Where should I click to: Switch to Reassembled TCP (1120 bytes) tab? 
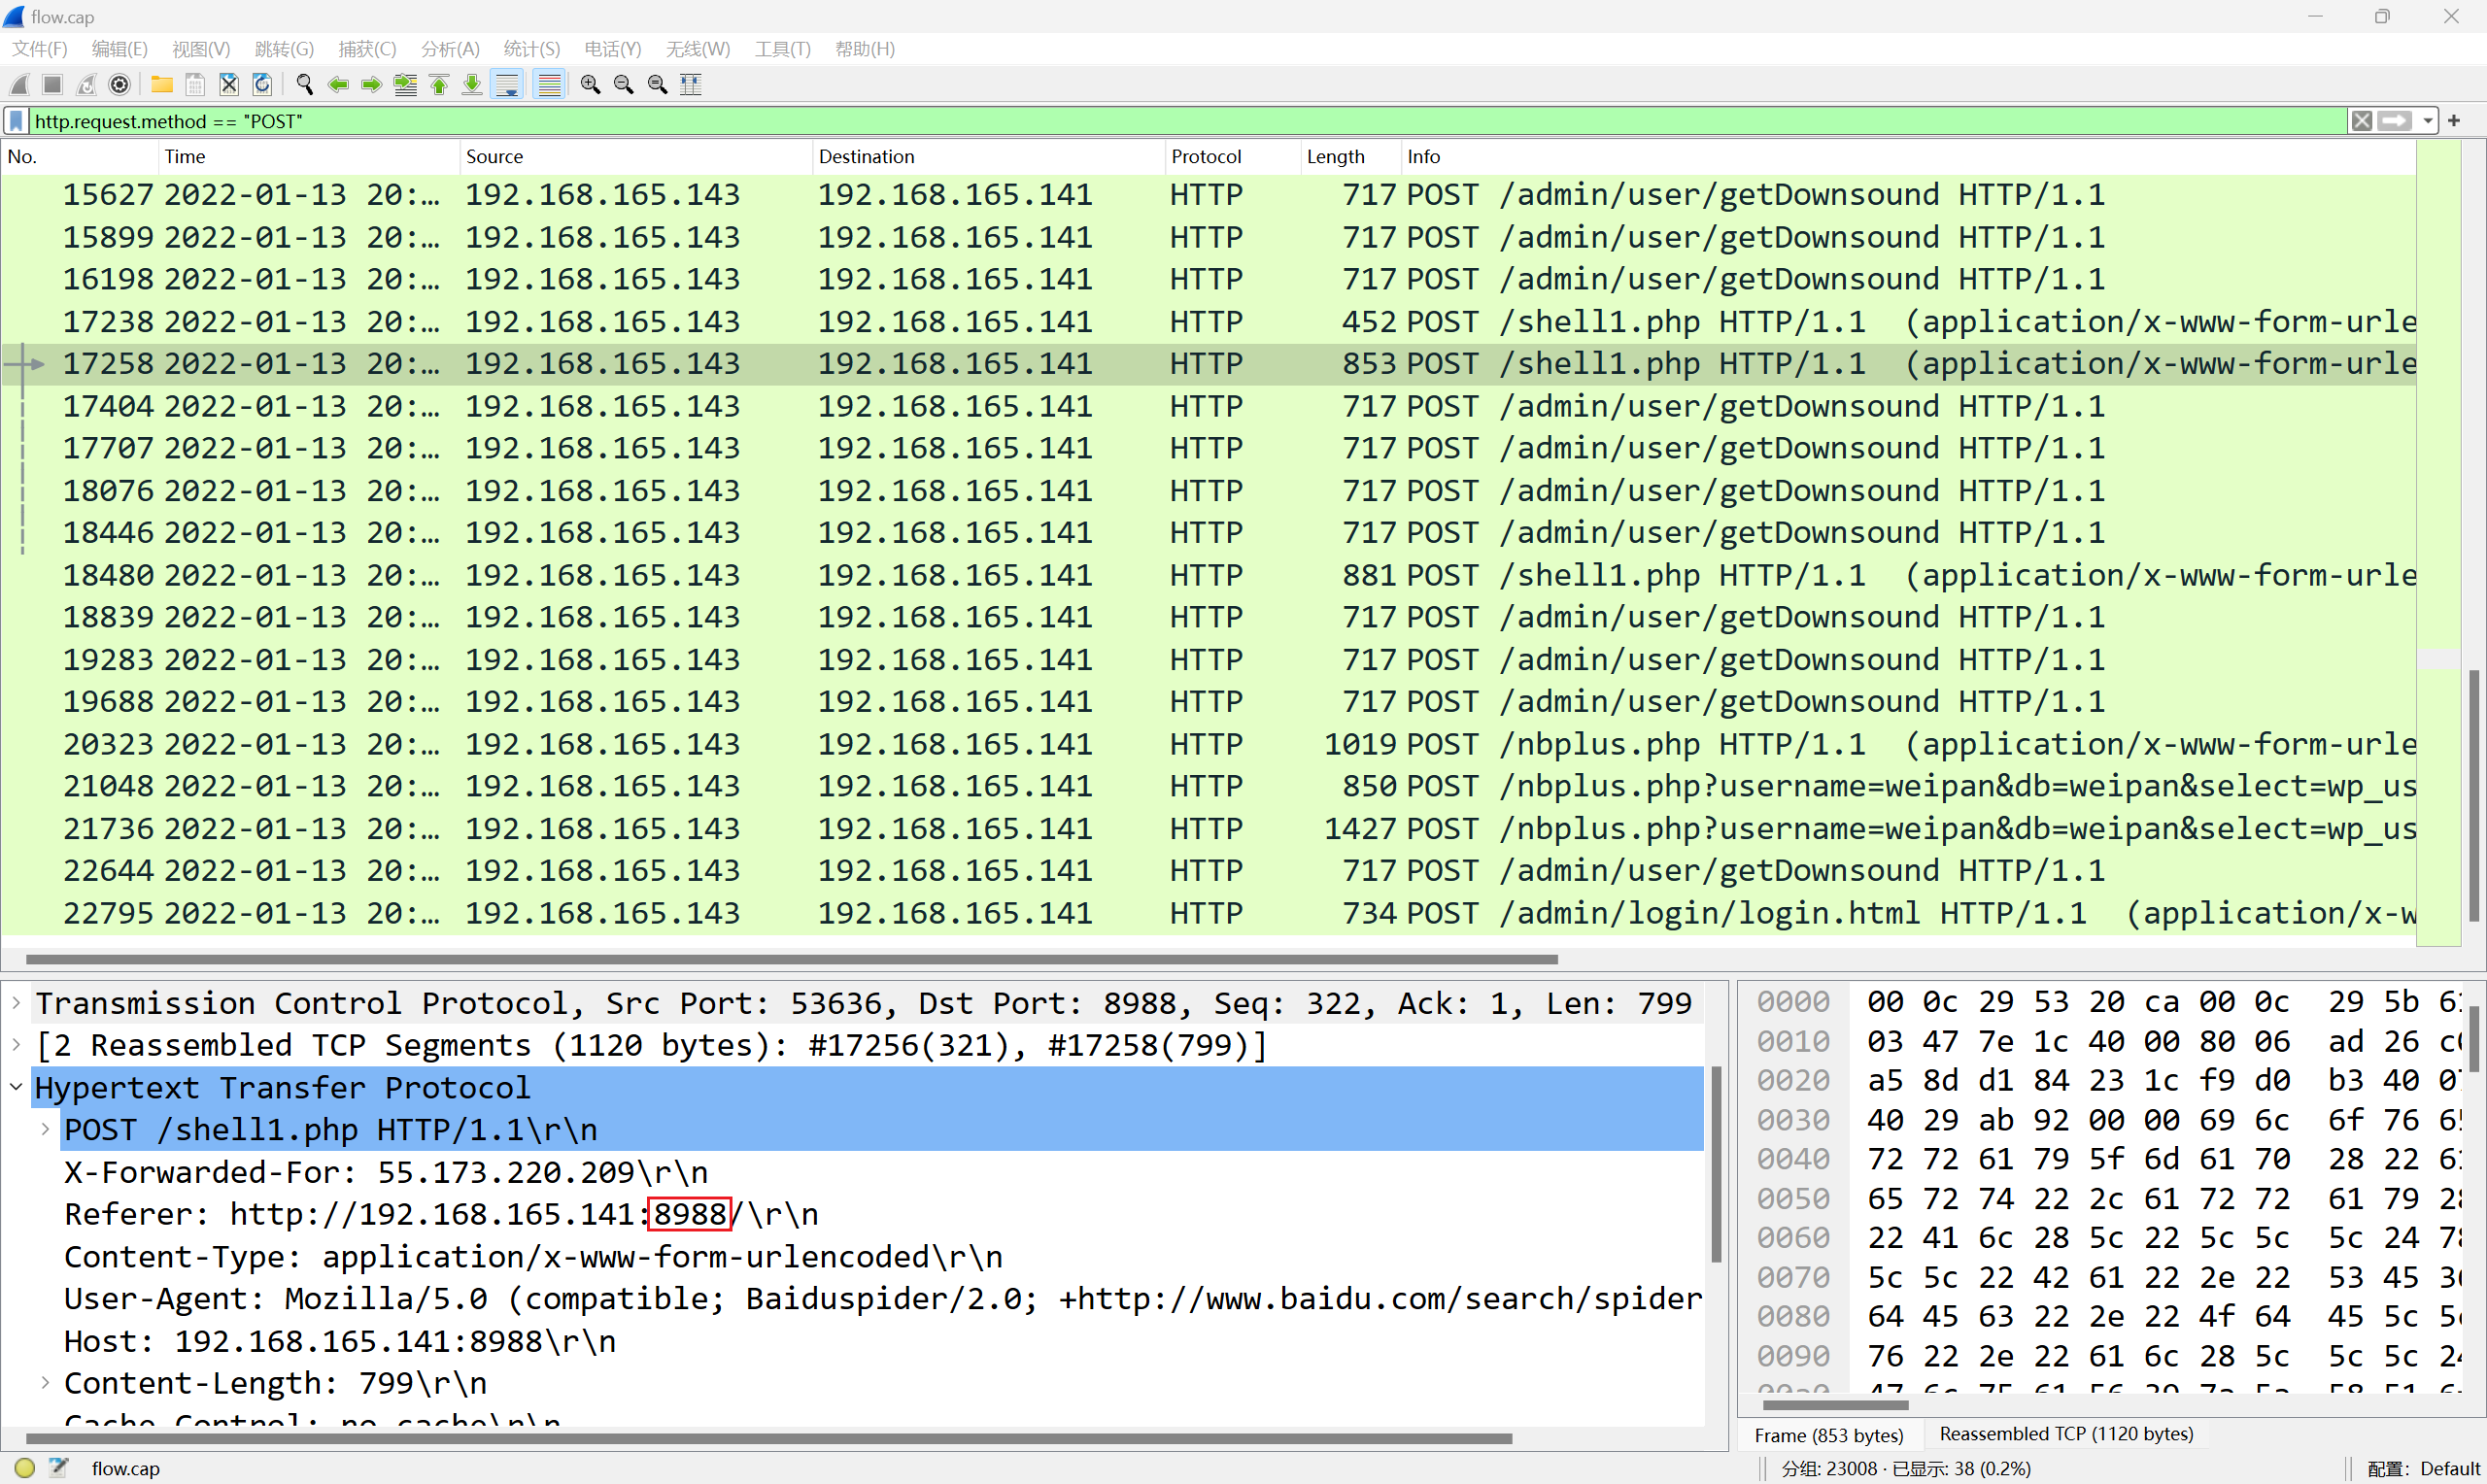(x=2065, y=1434)
